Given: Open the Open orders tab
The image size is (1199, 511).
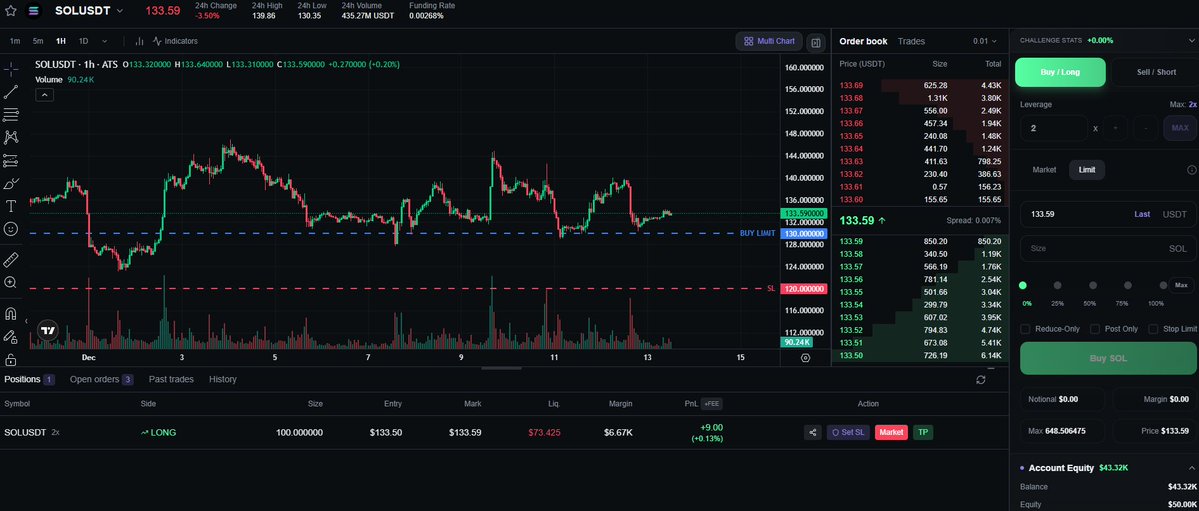Looking at the screenshot, I should [x=102, y=379].
